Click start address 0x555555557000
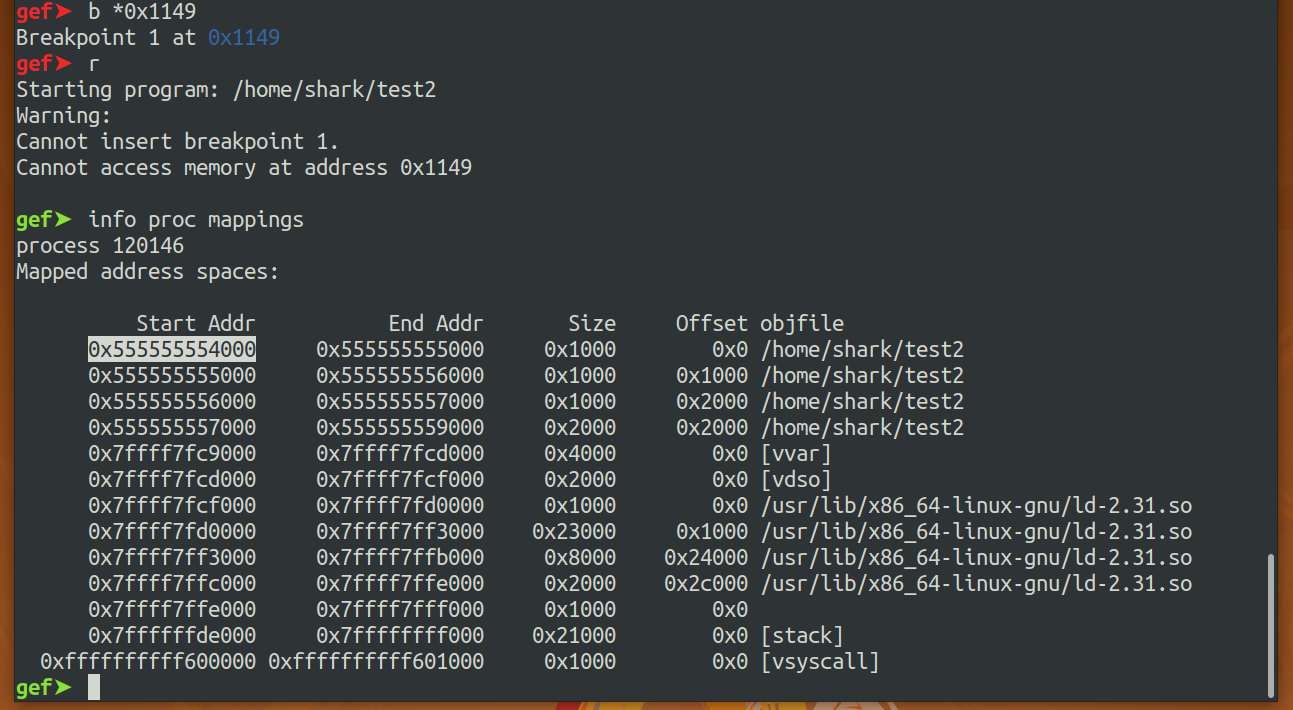1293x710 pixels. coord(172,428)
